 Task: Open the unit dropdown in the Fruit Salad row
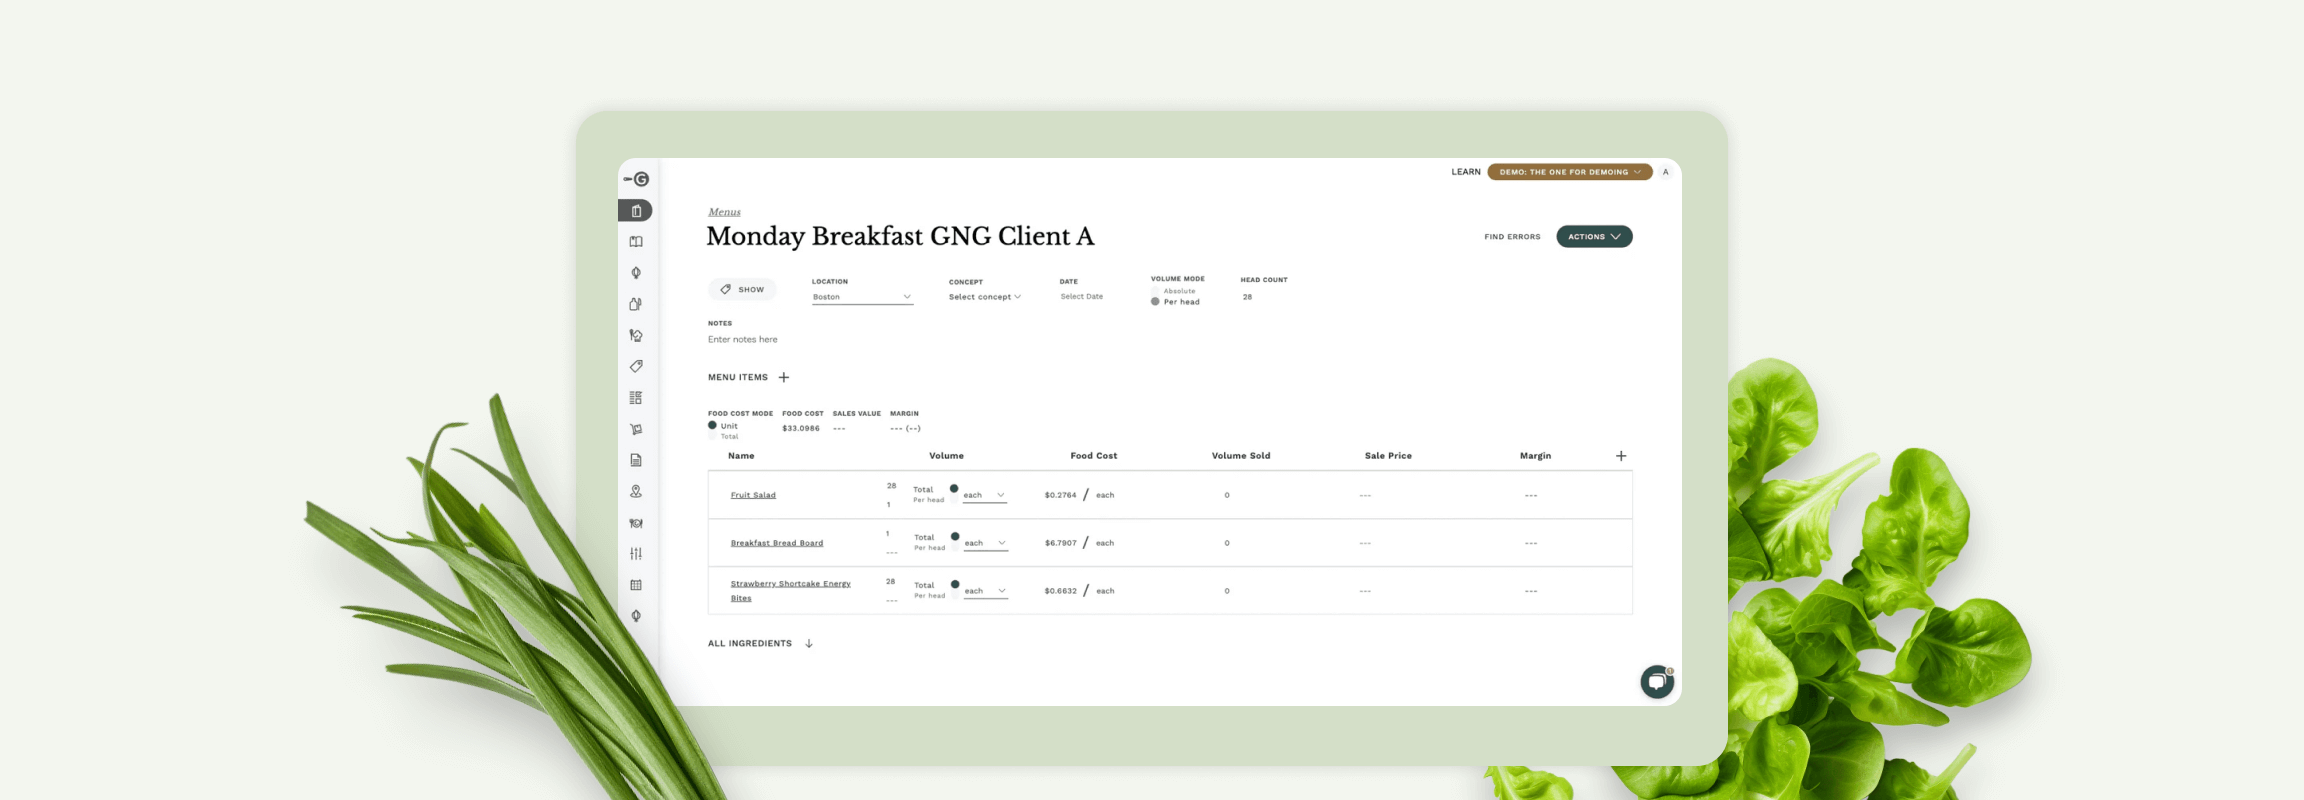tap(985, 495)
